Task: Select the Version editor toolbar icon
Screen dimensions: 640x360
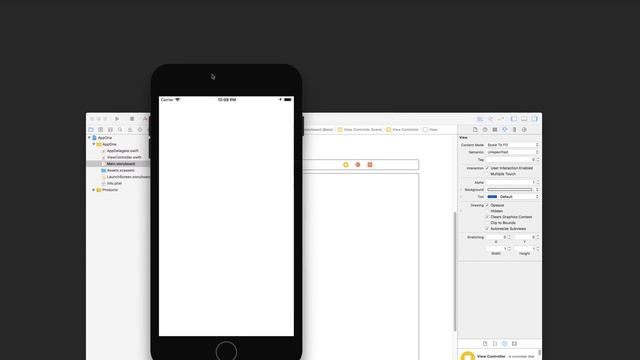Action: (500, 119)
